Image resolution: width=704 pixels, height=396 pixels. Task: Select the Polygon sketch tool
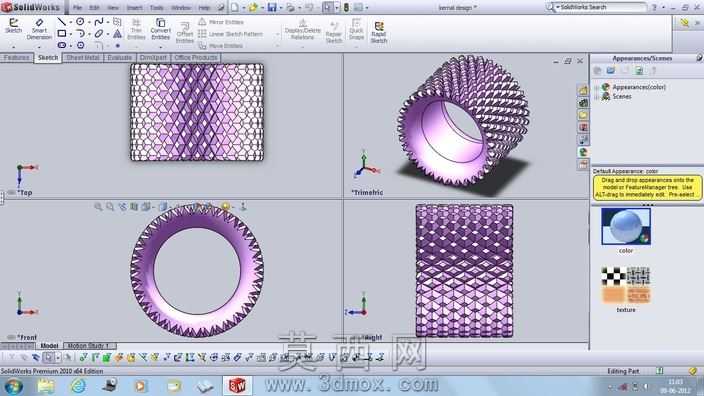(80, 45)
